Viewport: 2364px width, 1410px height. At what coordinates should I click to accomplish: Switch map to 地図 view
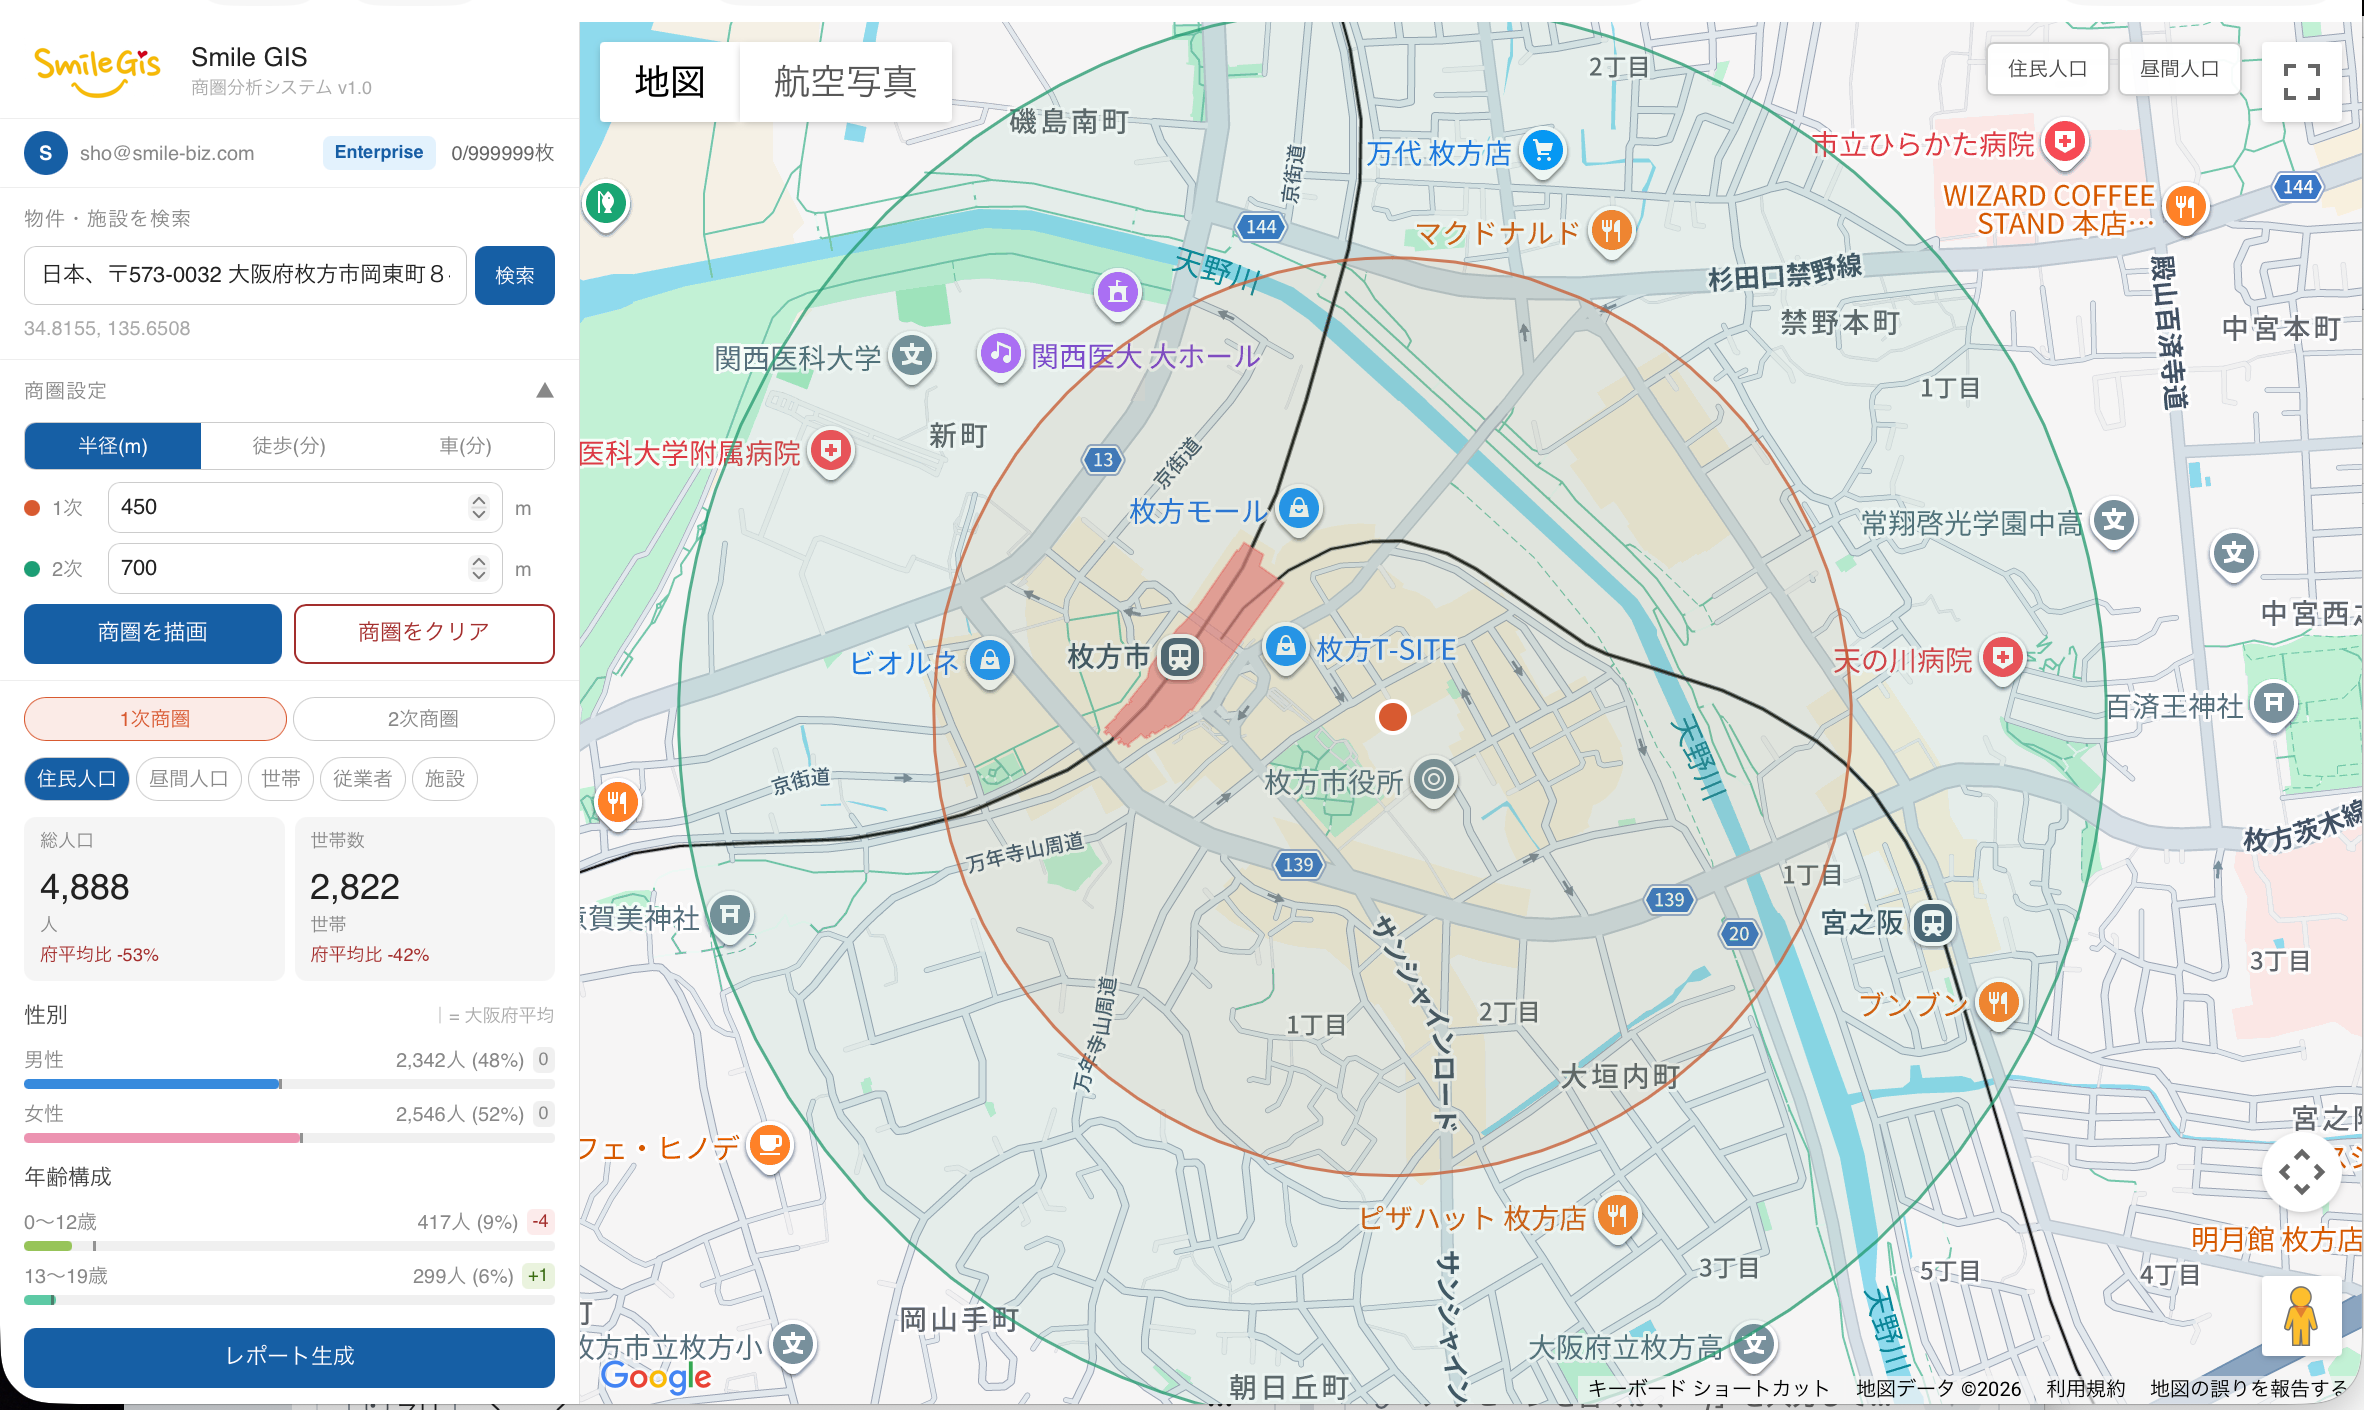coord(670,82)
